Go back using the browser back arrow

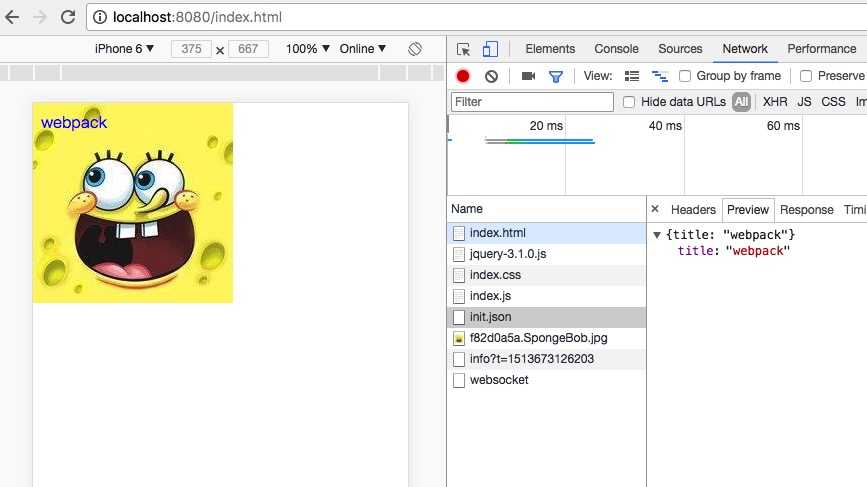(12, 17)
